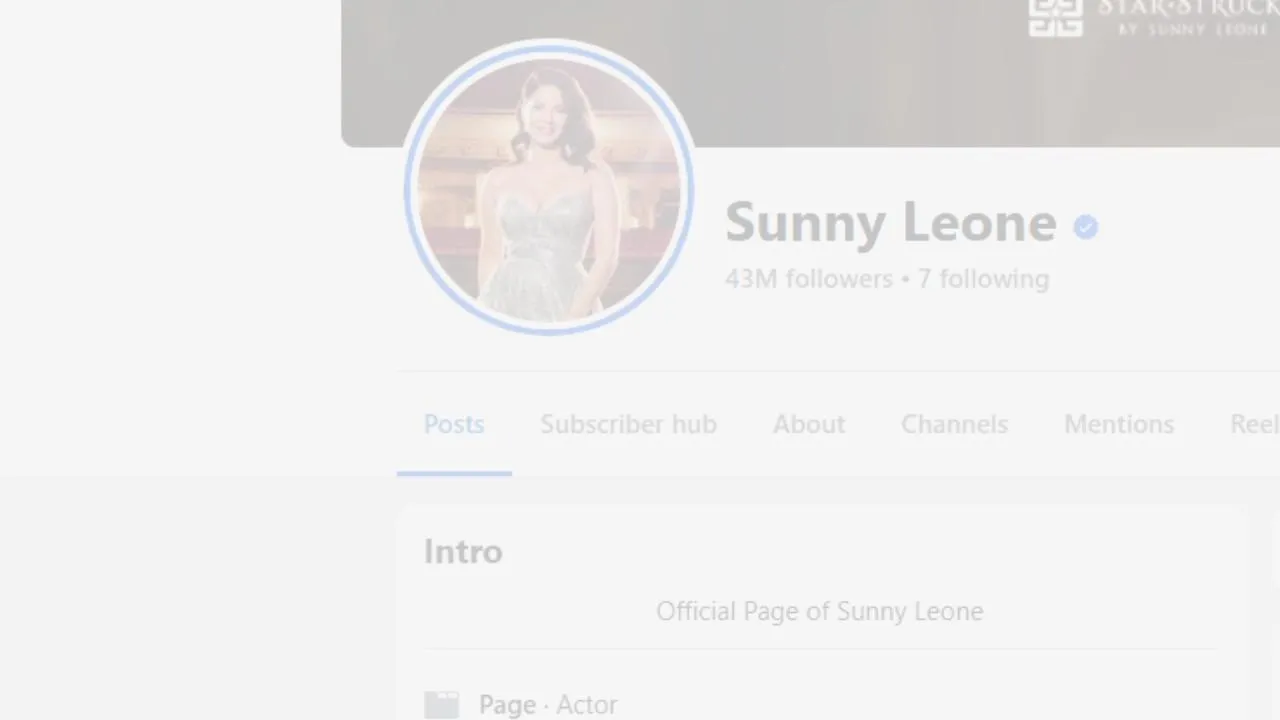The height and width of the screenshot is (720, 1280).
Task: Click the Star Struck logo on cover photo
Action: [1153, 17]
